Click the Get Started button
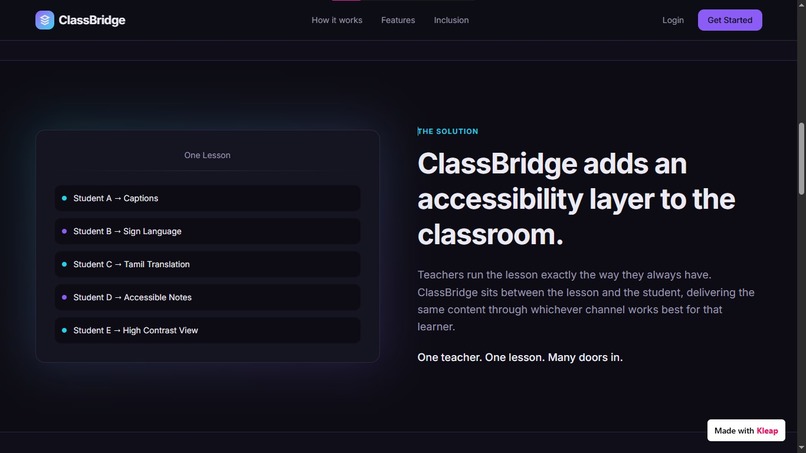 729,20
